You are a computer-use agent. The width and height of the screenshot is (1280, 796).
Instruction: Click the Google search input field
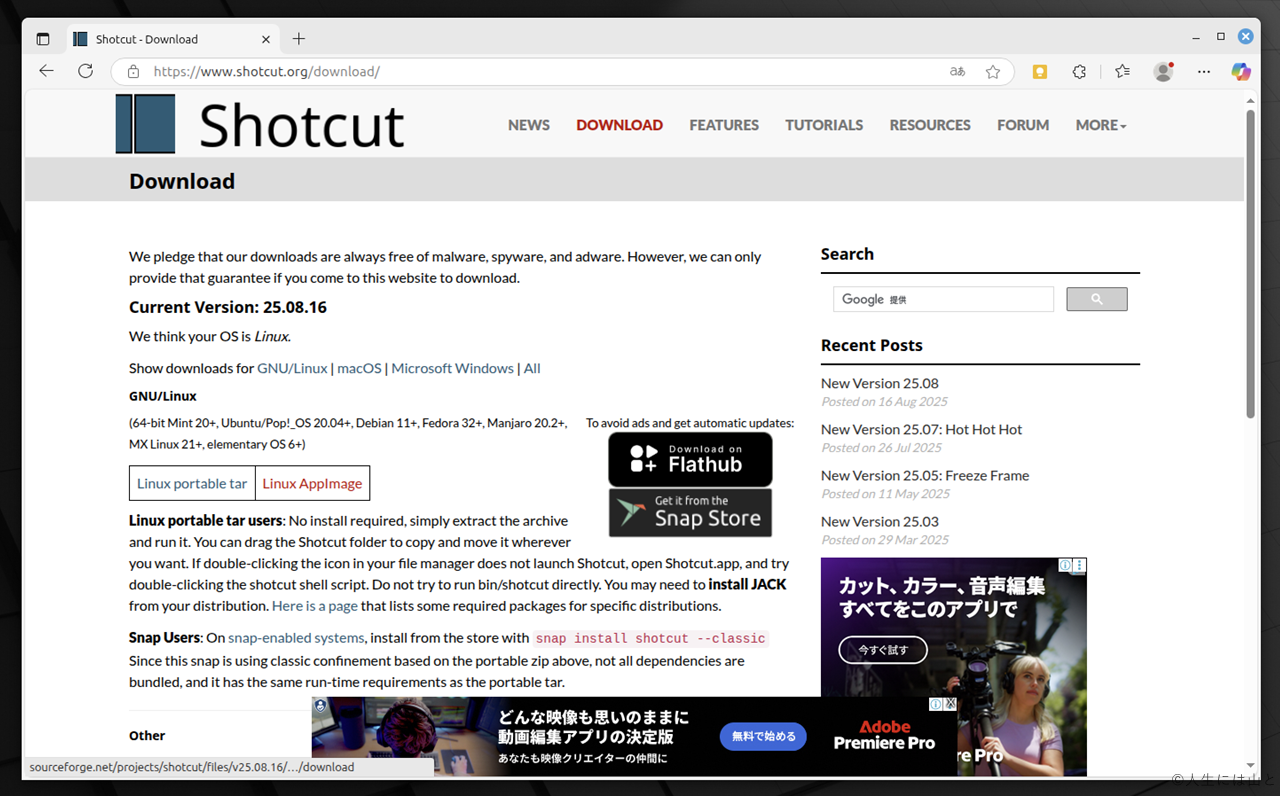tap(943, 299)
